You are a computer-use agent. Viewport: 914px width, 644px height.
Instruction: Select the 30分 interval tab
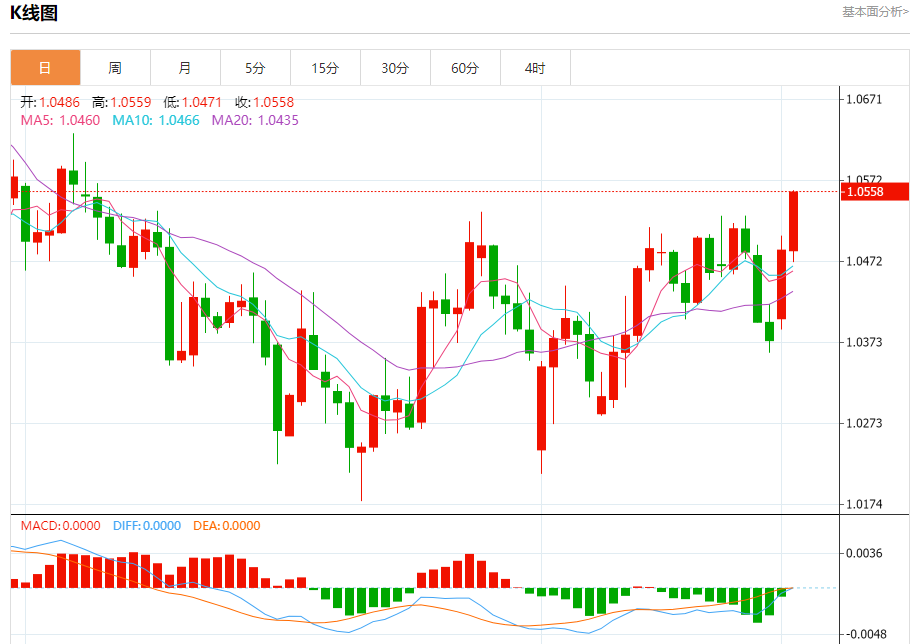click(395, 68)
